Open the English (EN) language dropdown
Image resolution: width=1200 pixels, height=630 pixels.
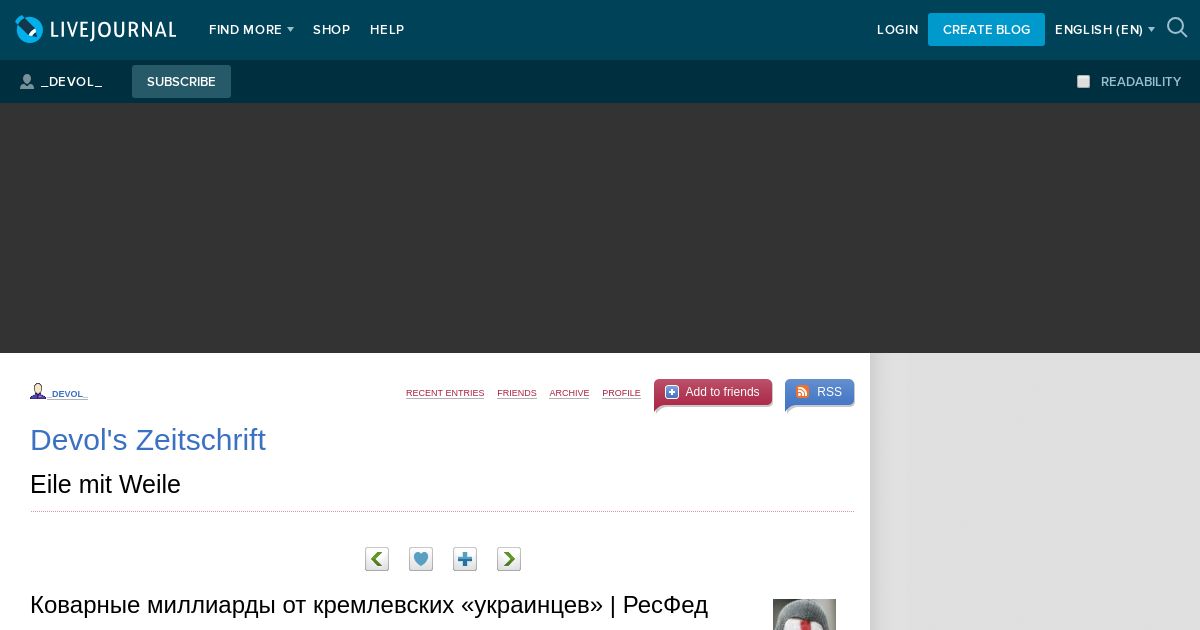[x=1105, y=30]
